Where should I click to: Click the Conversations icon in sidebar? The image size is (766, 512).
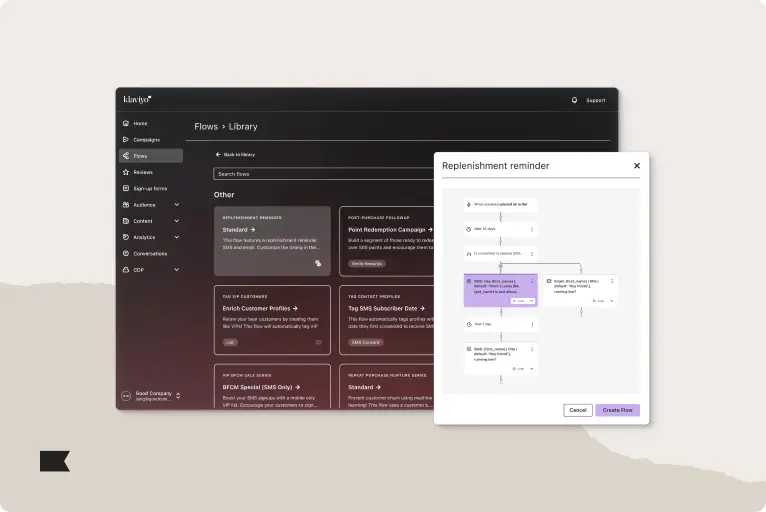[x=126, y=253]
